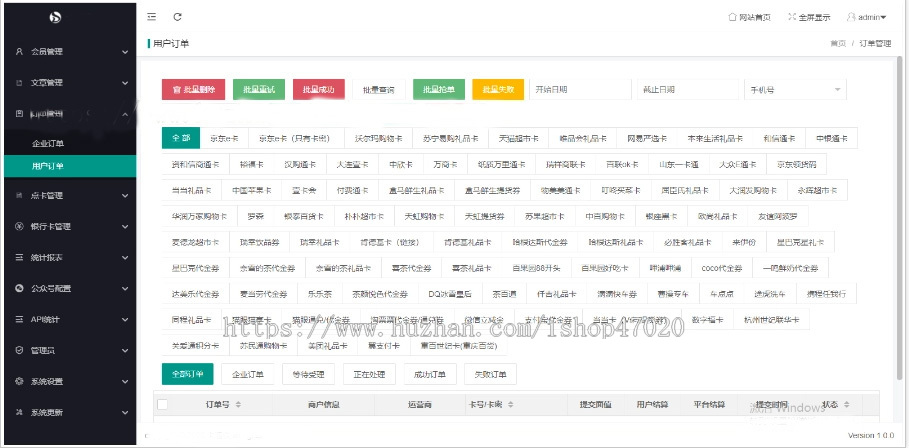Collapse 订单管理 using its up chevron
This screenshot has height=448, width=909.
point(125,114)
